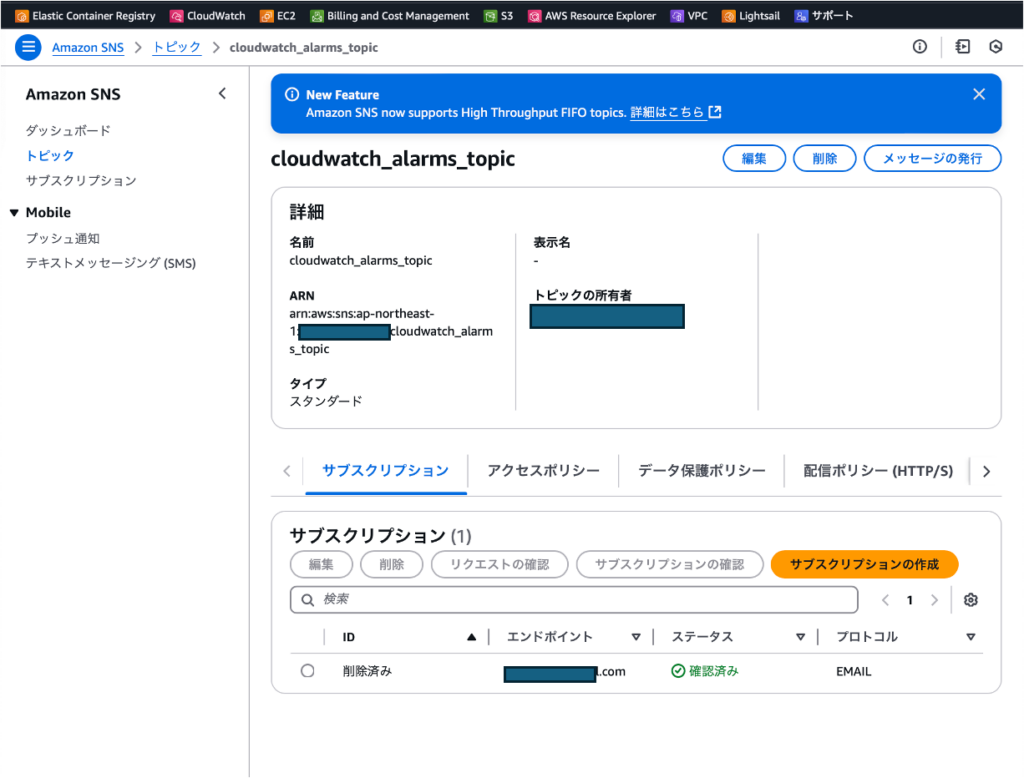Open CloudWatch shortcut in top bar

coord(208,16)
